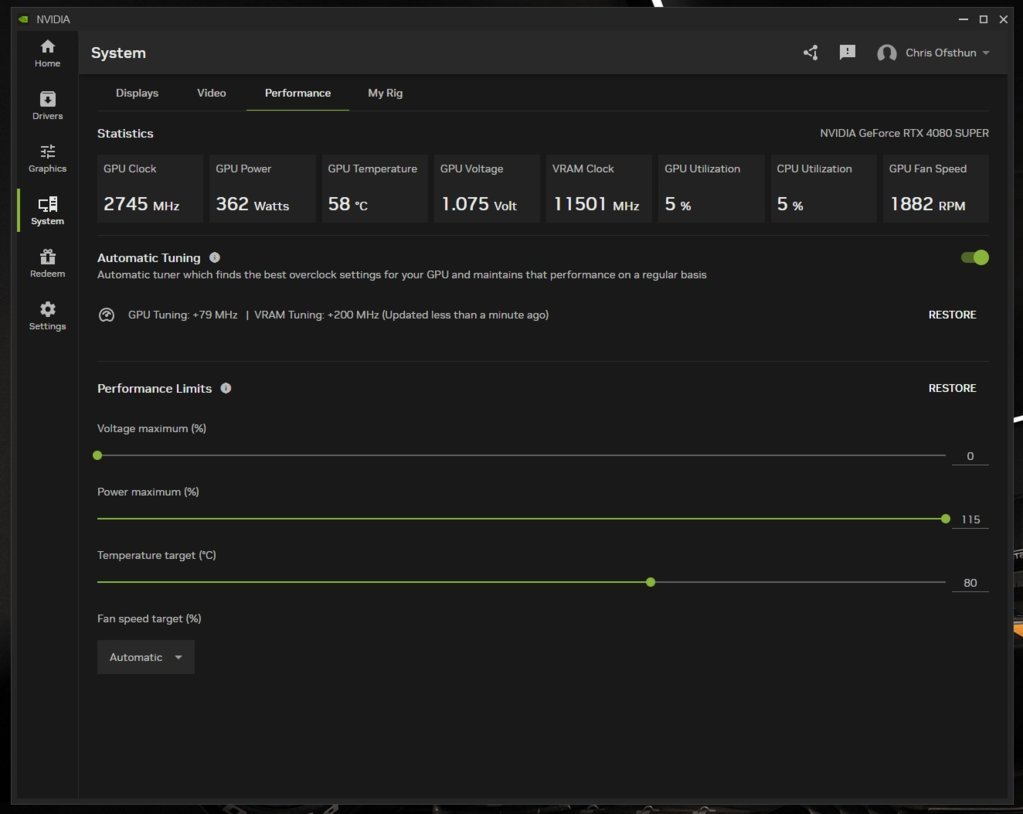Screen dimensions: 1023x814
Task: Click the Power maximum slider handle
Action: (x=945, y=519)
